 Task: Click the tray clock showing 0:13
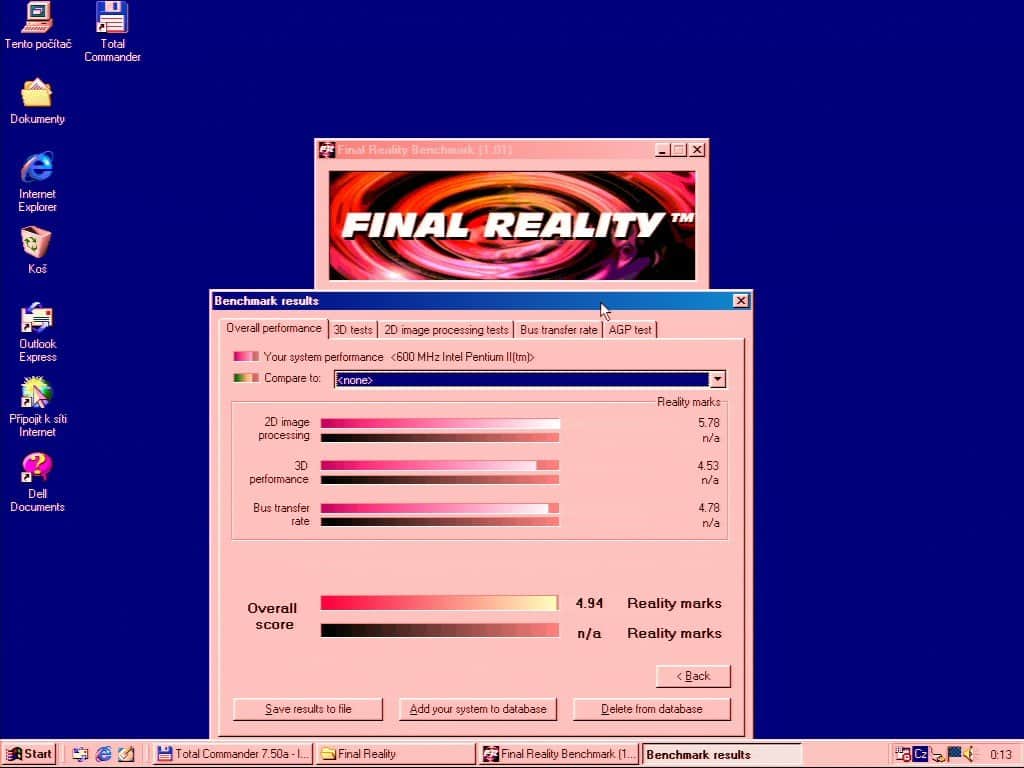tap(1000, 754)
